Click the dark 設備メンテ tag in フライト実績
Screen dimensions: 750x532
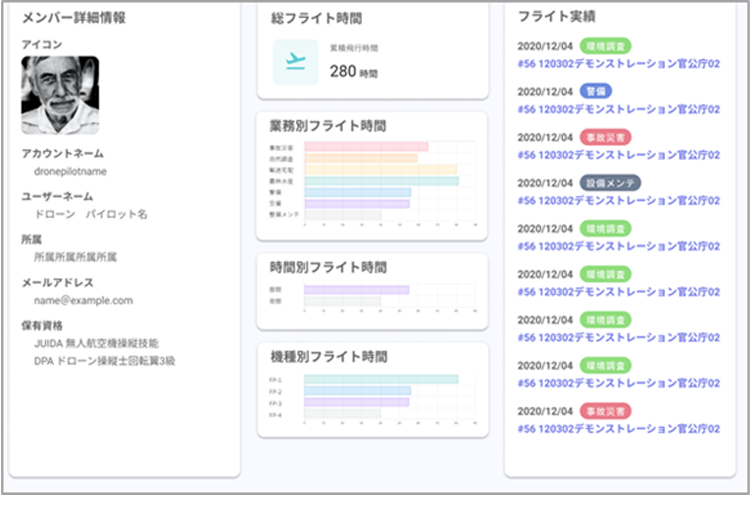pyautogui.click(x=610, y=183)
